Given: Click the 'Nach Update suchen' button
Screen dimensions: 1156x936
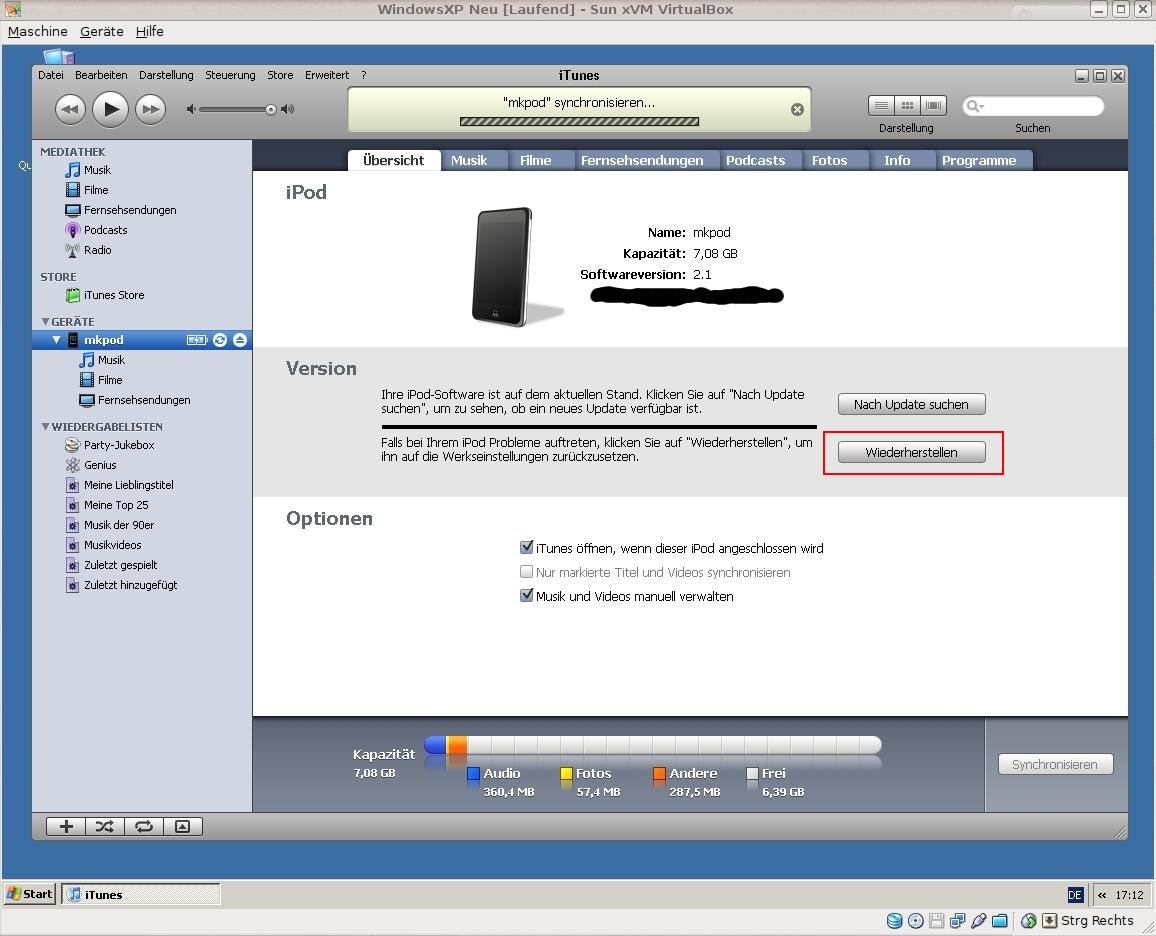Looking at the screenshot, I should pyautogui.click(x=911, y=405).
